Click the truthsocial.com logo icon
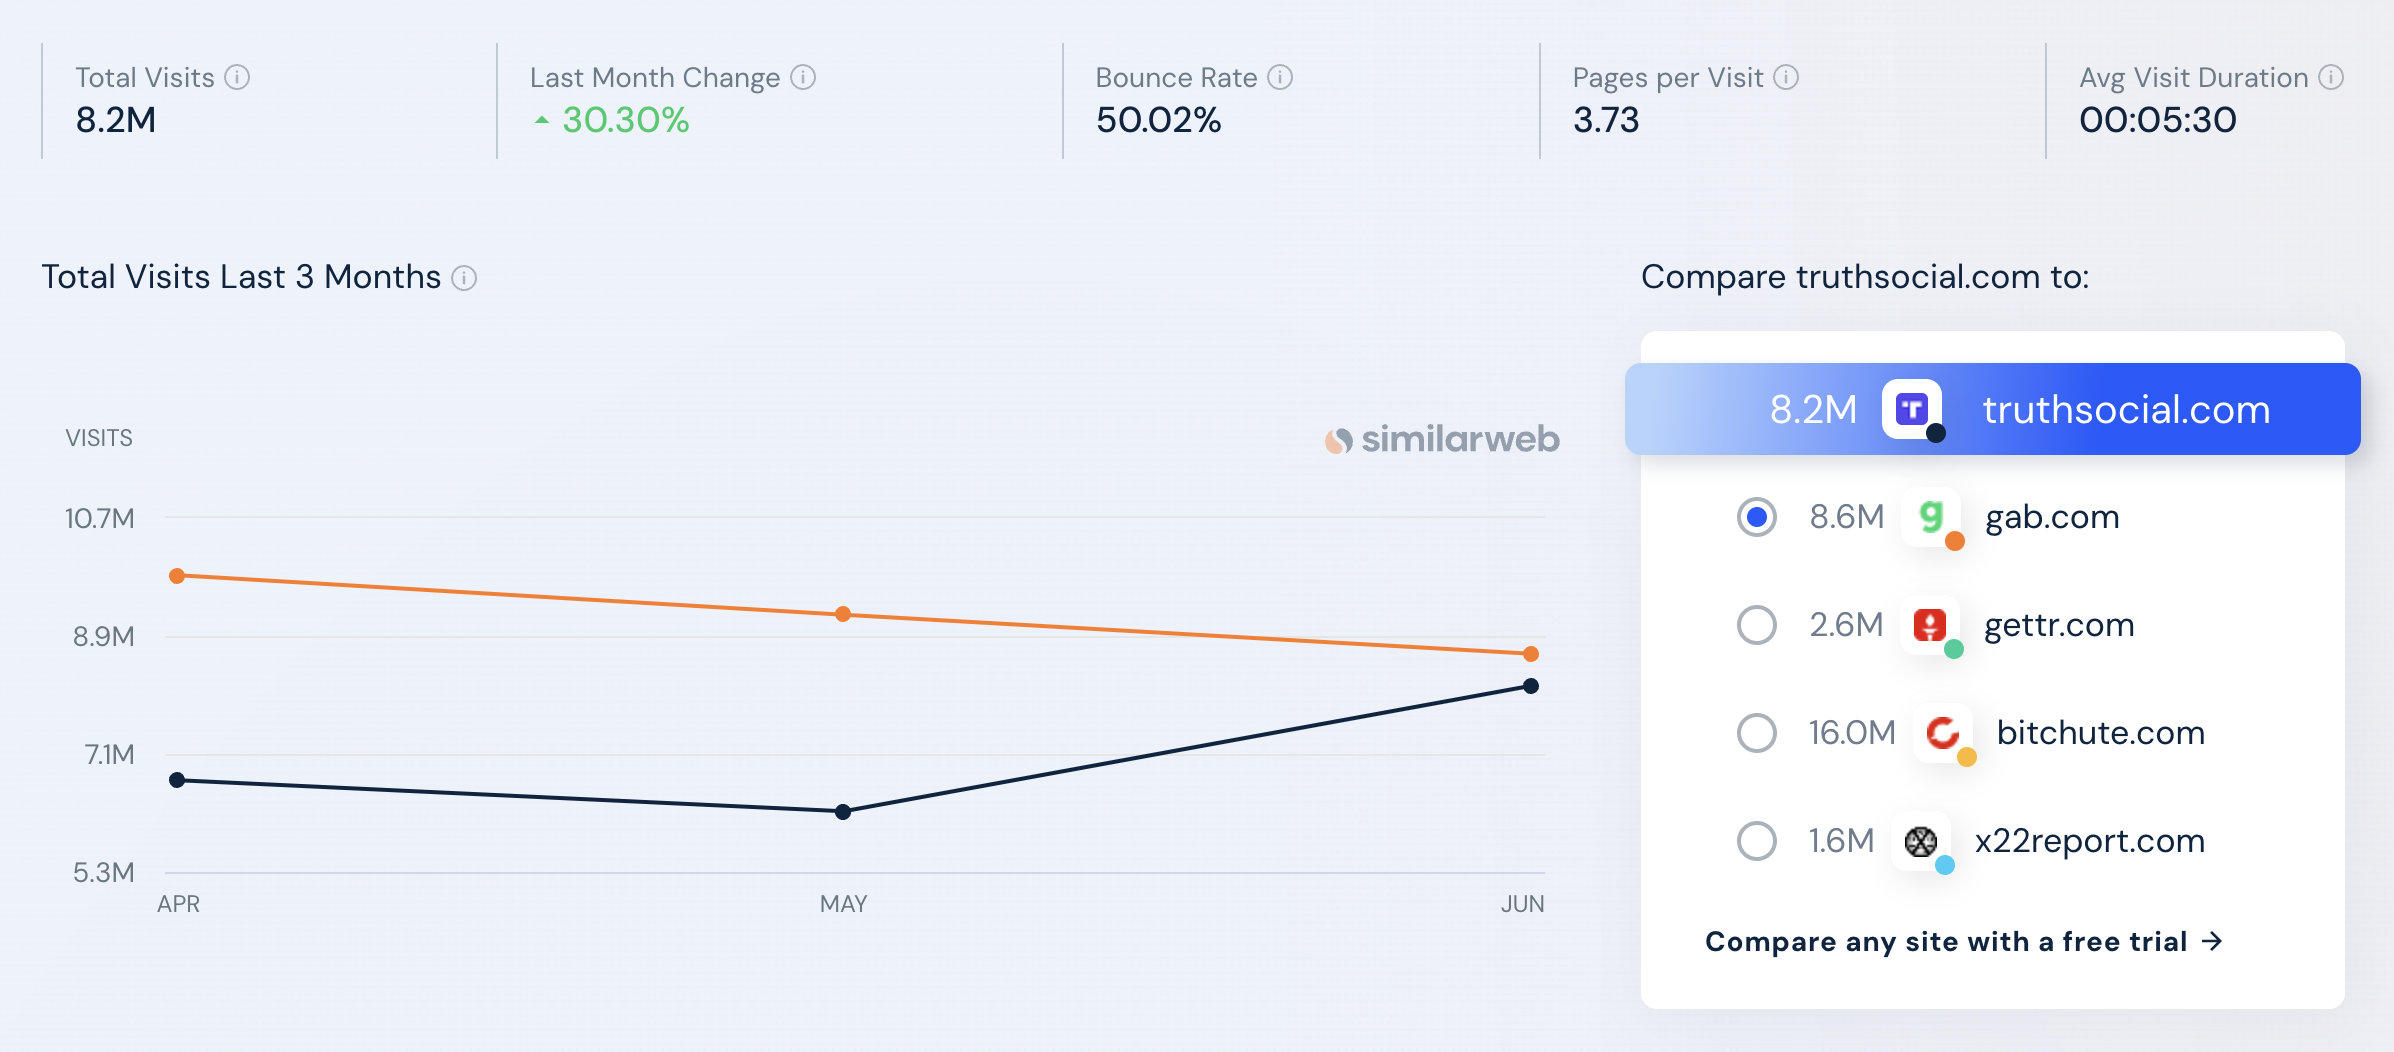 click(1912, 409)
